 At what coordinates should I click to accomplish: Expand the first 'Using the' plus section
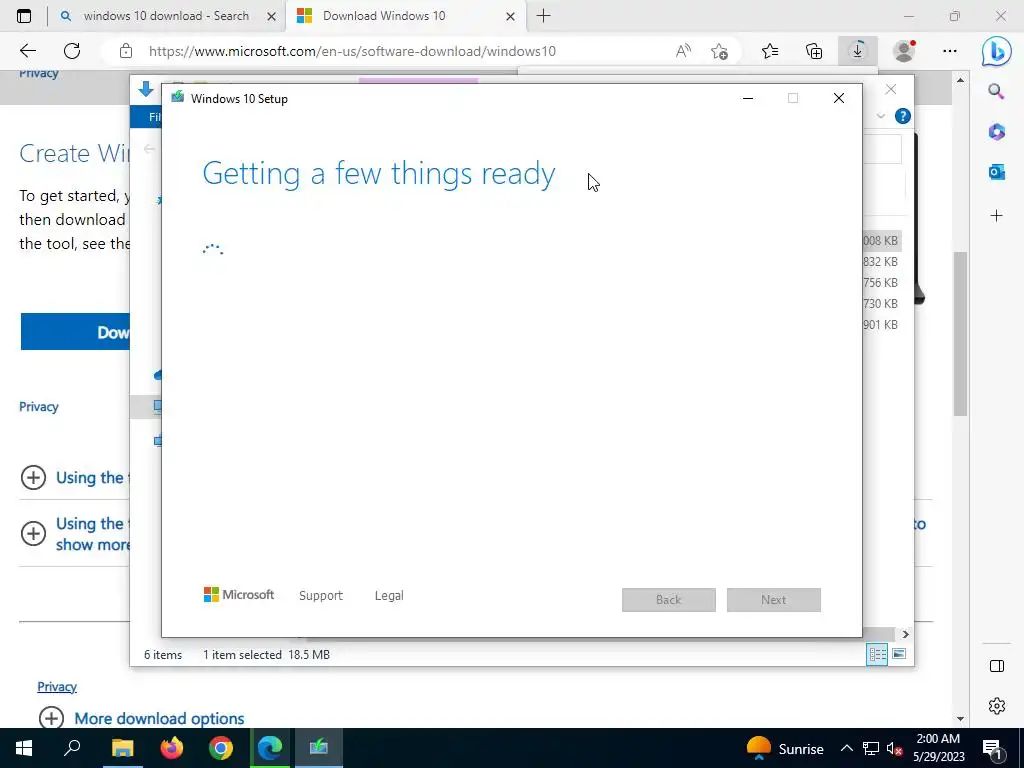[x=33, y=477]
